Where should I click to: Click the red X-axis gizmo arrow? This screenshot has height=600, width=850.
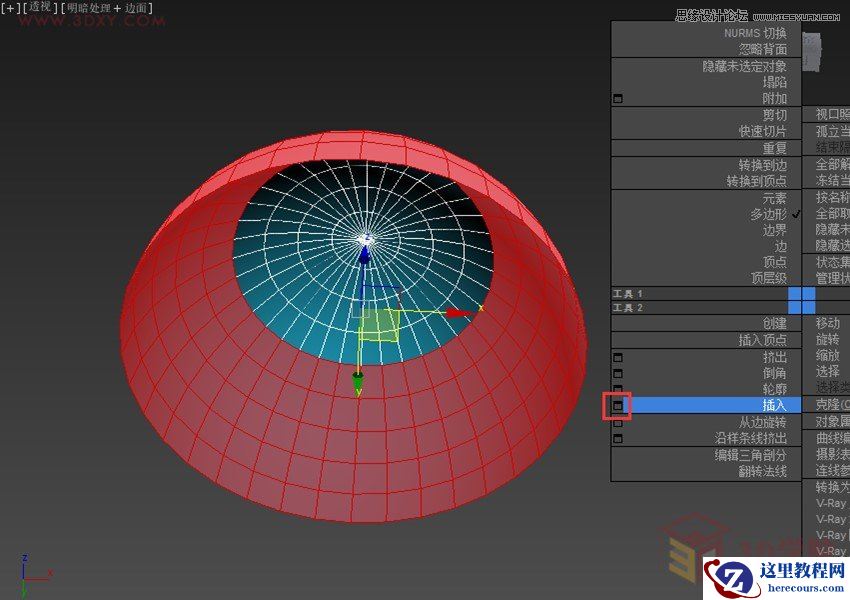459,313
